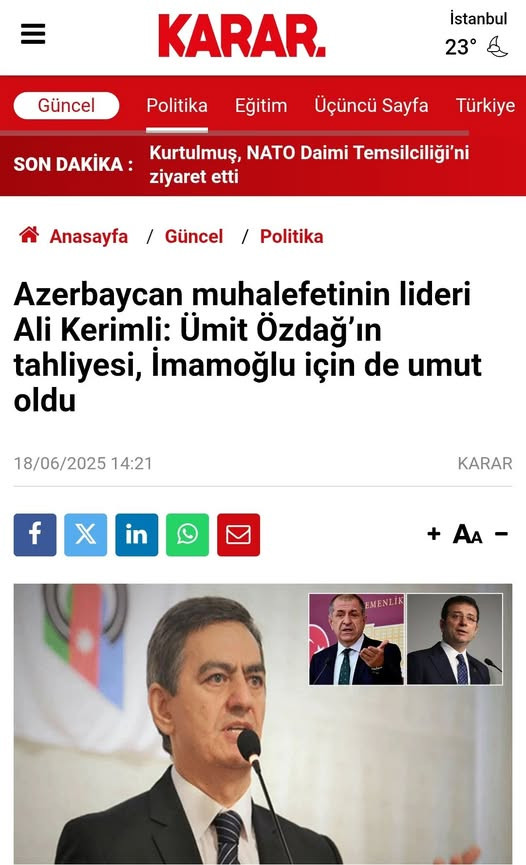
Task: Share article via WhatsApp
Action: tap(187, 535)
